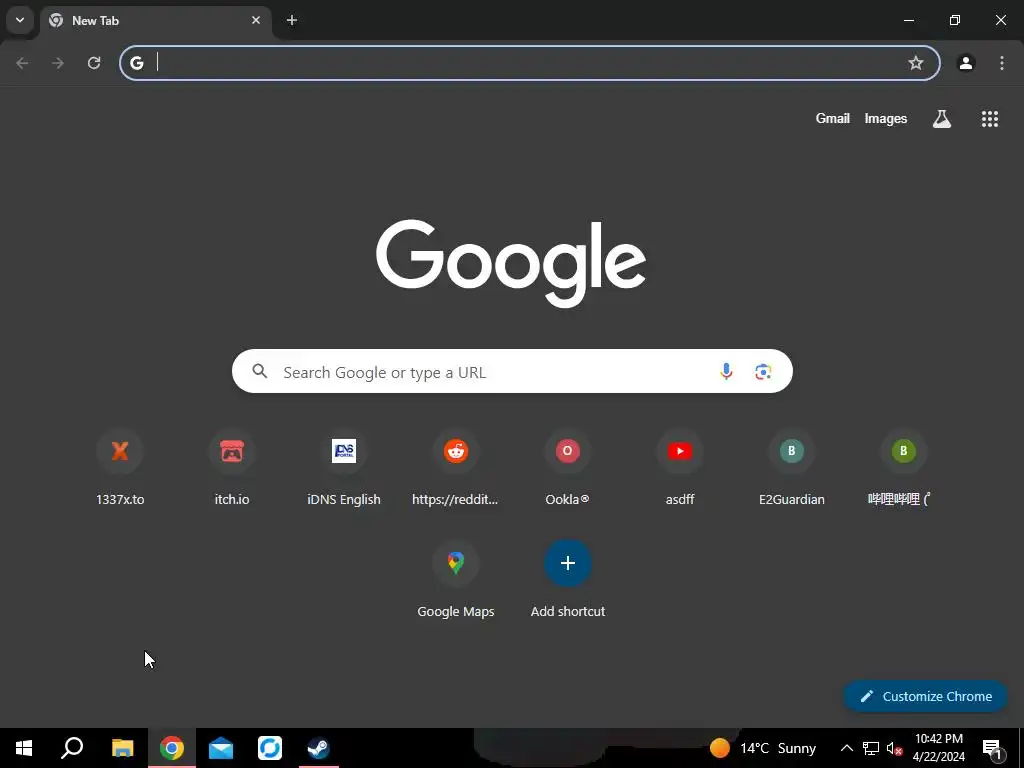
Task: Focus the address bar field
Action: (x=530, y=63)
